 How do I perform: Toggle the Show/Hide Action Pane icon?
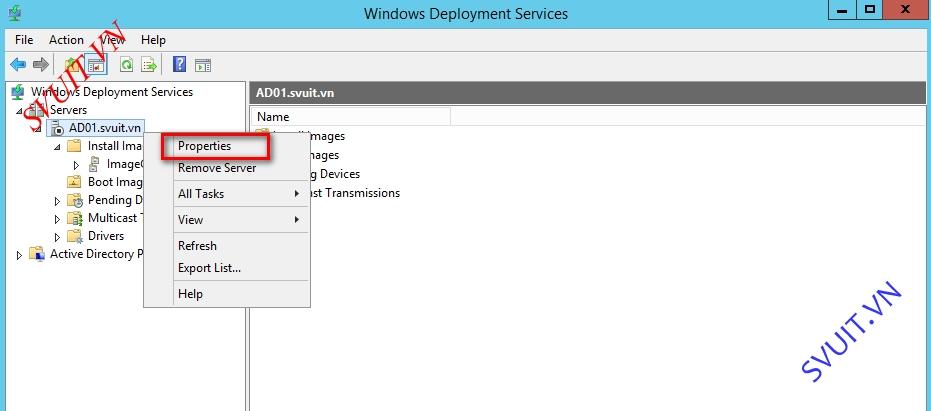click(203, 65)
